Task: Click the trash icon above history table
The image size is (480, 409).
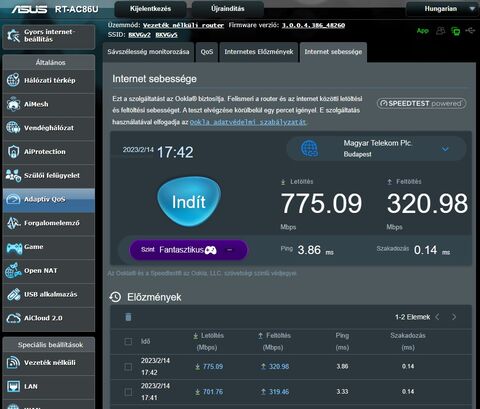Action: pos(128,317)
